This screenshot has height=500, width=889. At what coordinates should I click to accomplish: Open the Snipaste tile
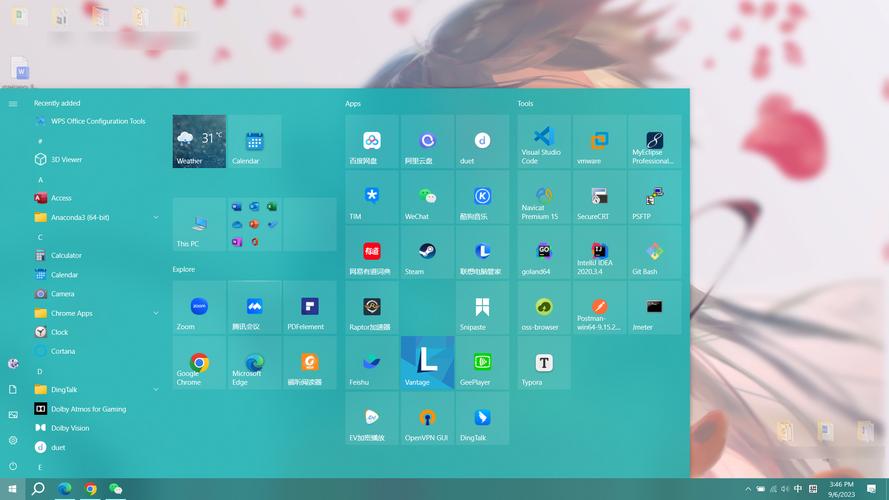tap(482, 307)
